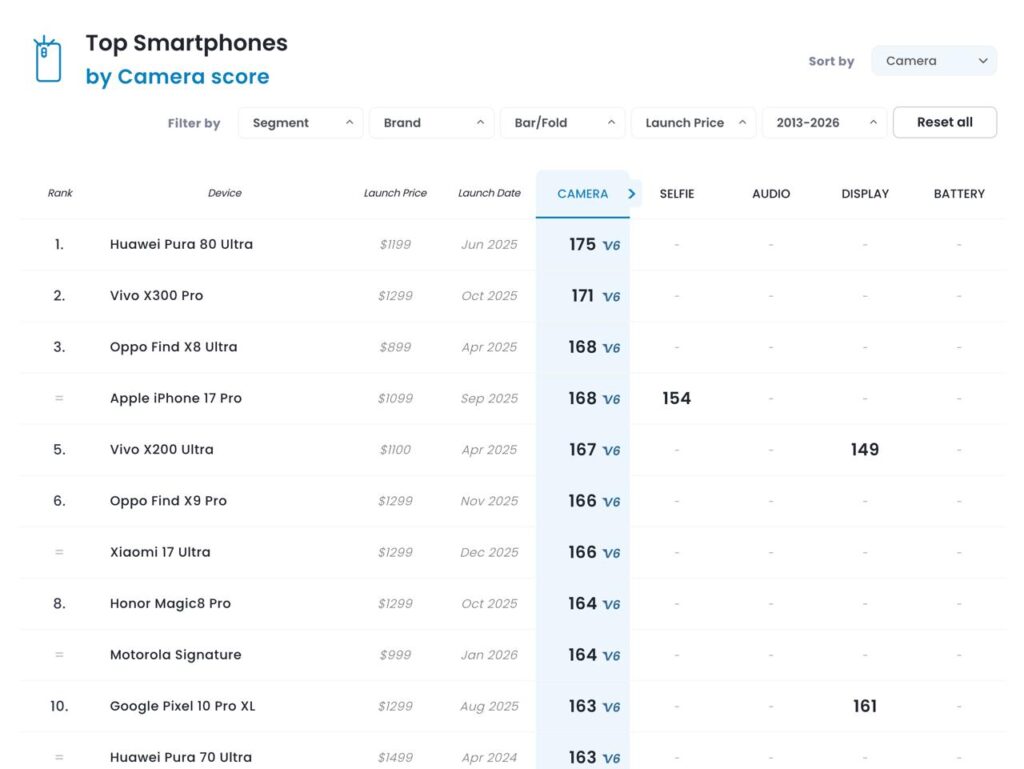Click the arrow icon beside CAMERA header
The height and width of the screenshot is (769, 1024).
tap(631, 194)
